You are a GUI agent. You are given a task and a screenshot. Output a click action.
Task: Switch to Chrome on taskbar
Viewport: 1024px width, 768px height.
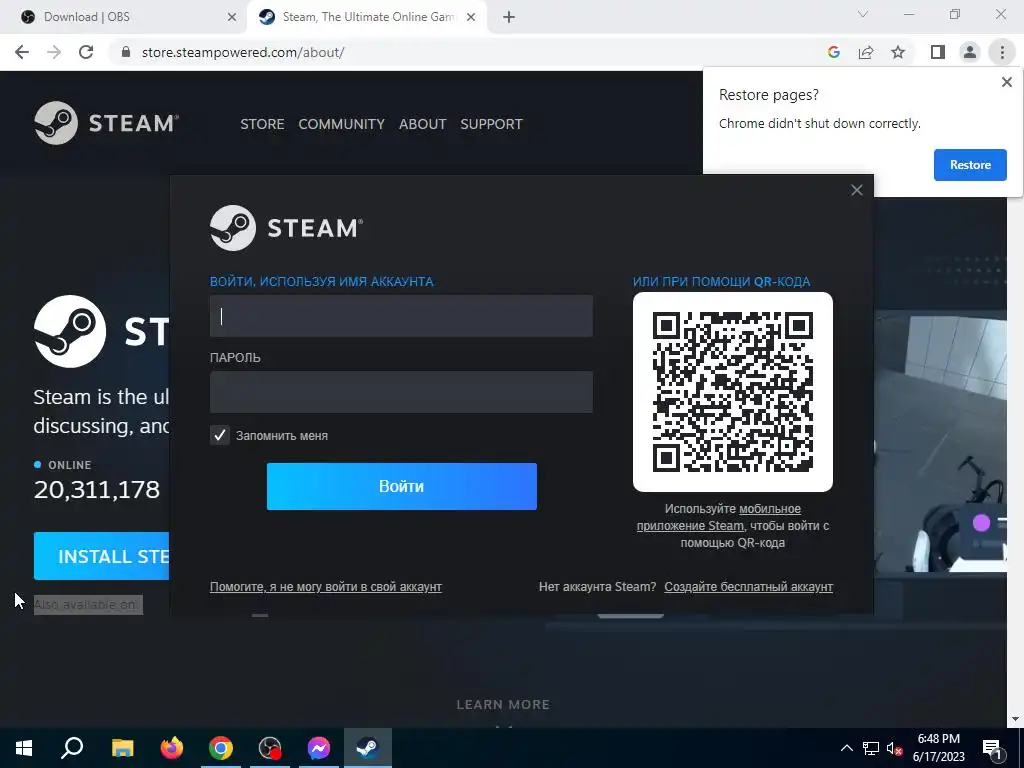[x=221, y=748]
